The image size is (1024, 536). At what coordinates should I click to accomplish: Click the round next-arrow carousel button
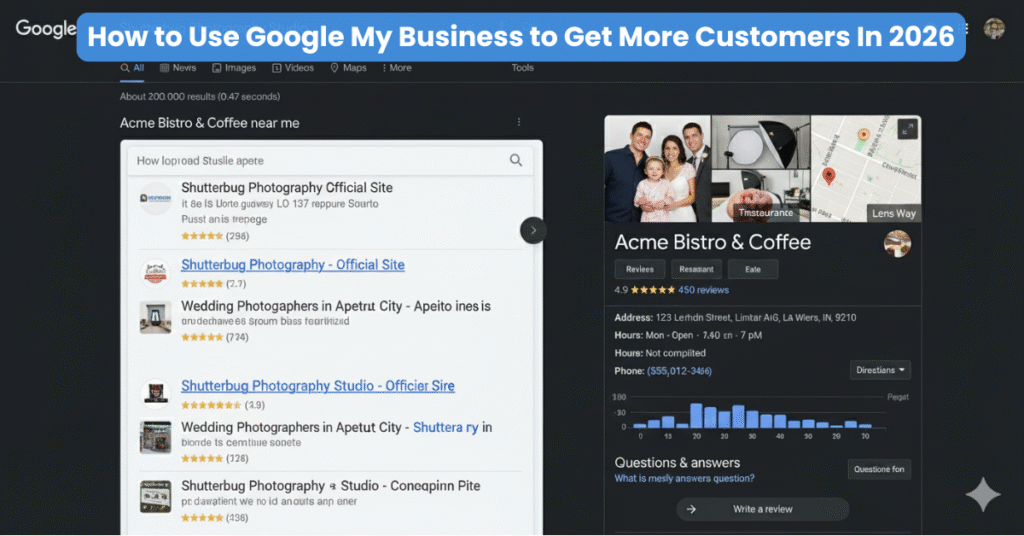coord(533,230)
